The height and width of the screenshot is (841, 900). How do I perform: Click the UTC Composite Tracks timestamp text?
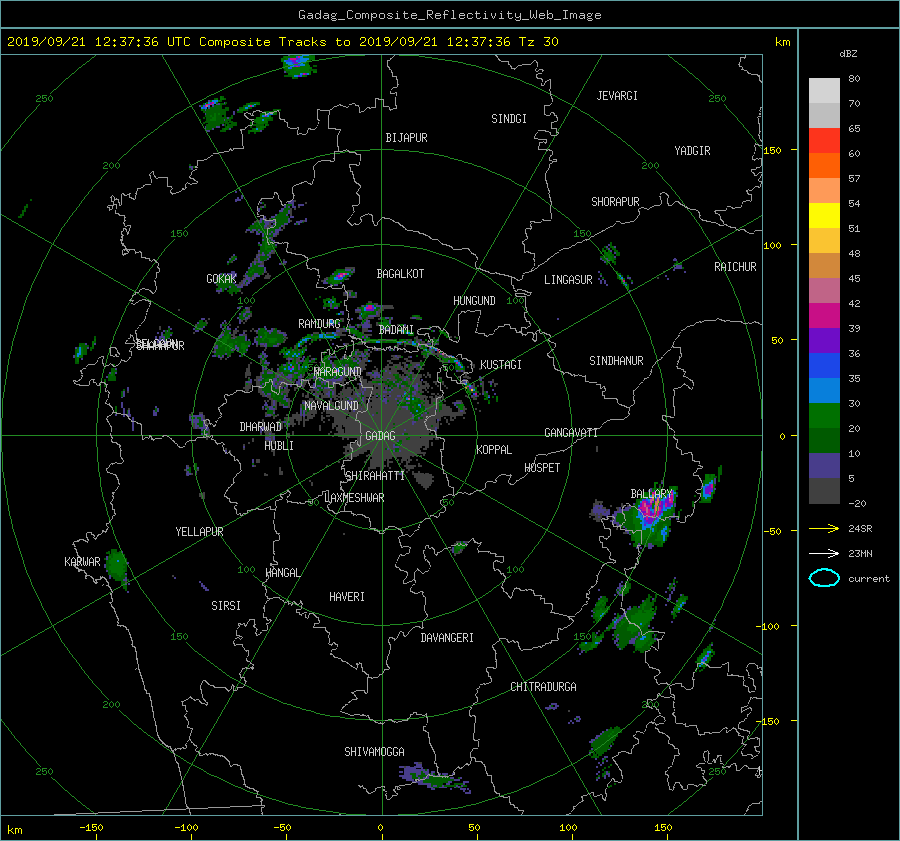coord(282,42)
